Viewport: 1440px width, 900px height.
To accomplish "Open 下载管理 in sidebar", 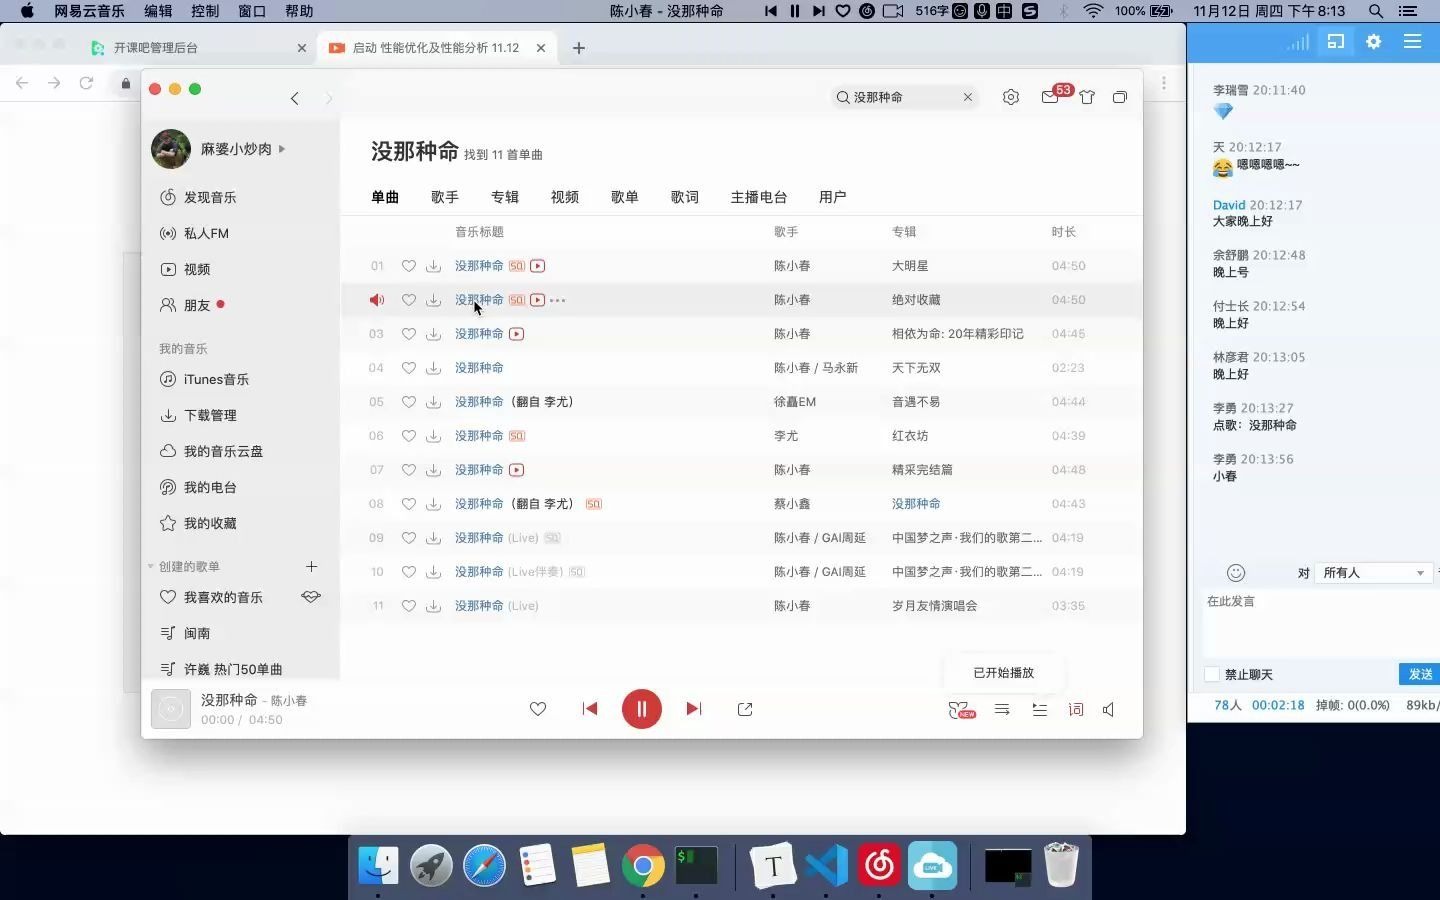I will (x=198, y=416).
